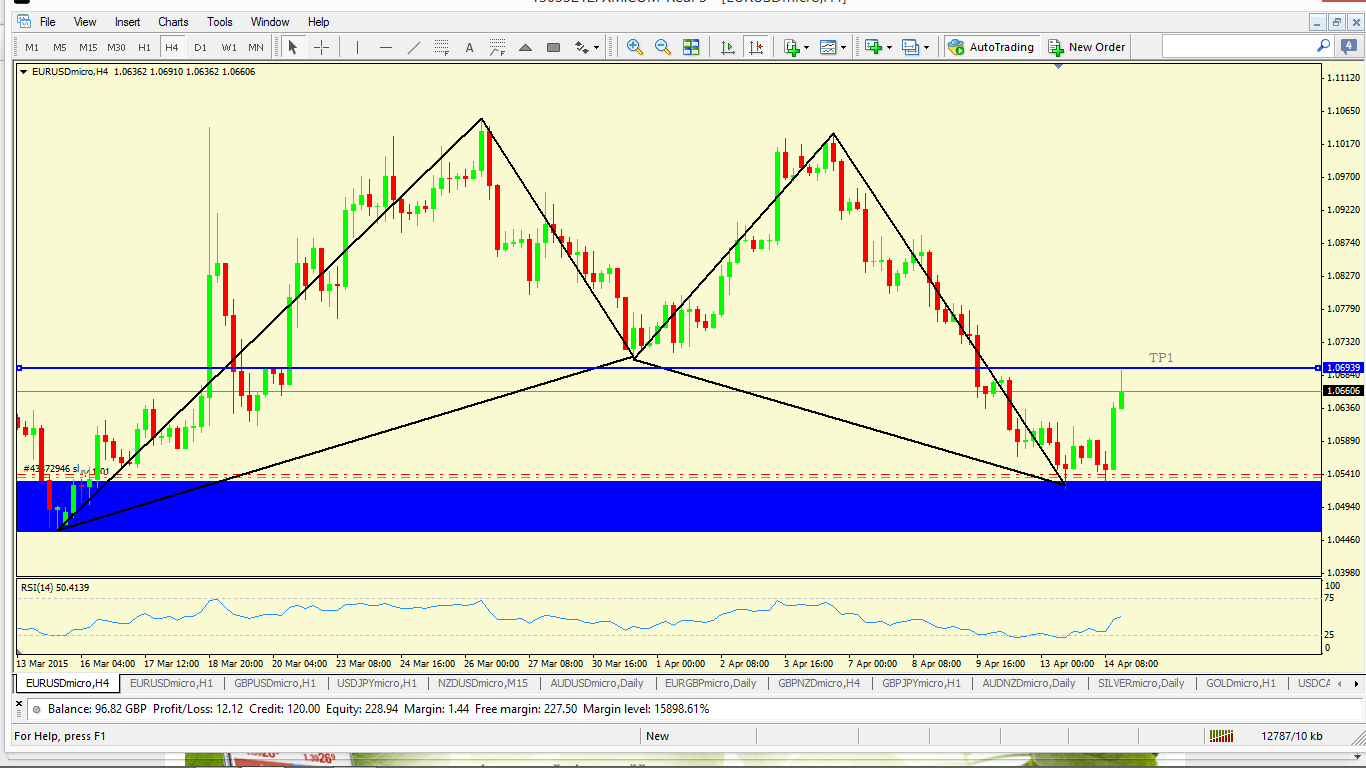
Task: Open the chart templates dropdown
Action: pos(833,47)
